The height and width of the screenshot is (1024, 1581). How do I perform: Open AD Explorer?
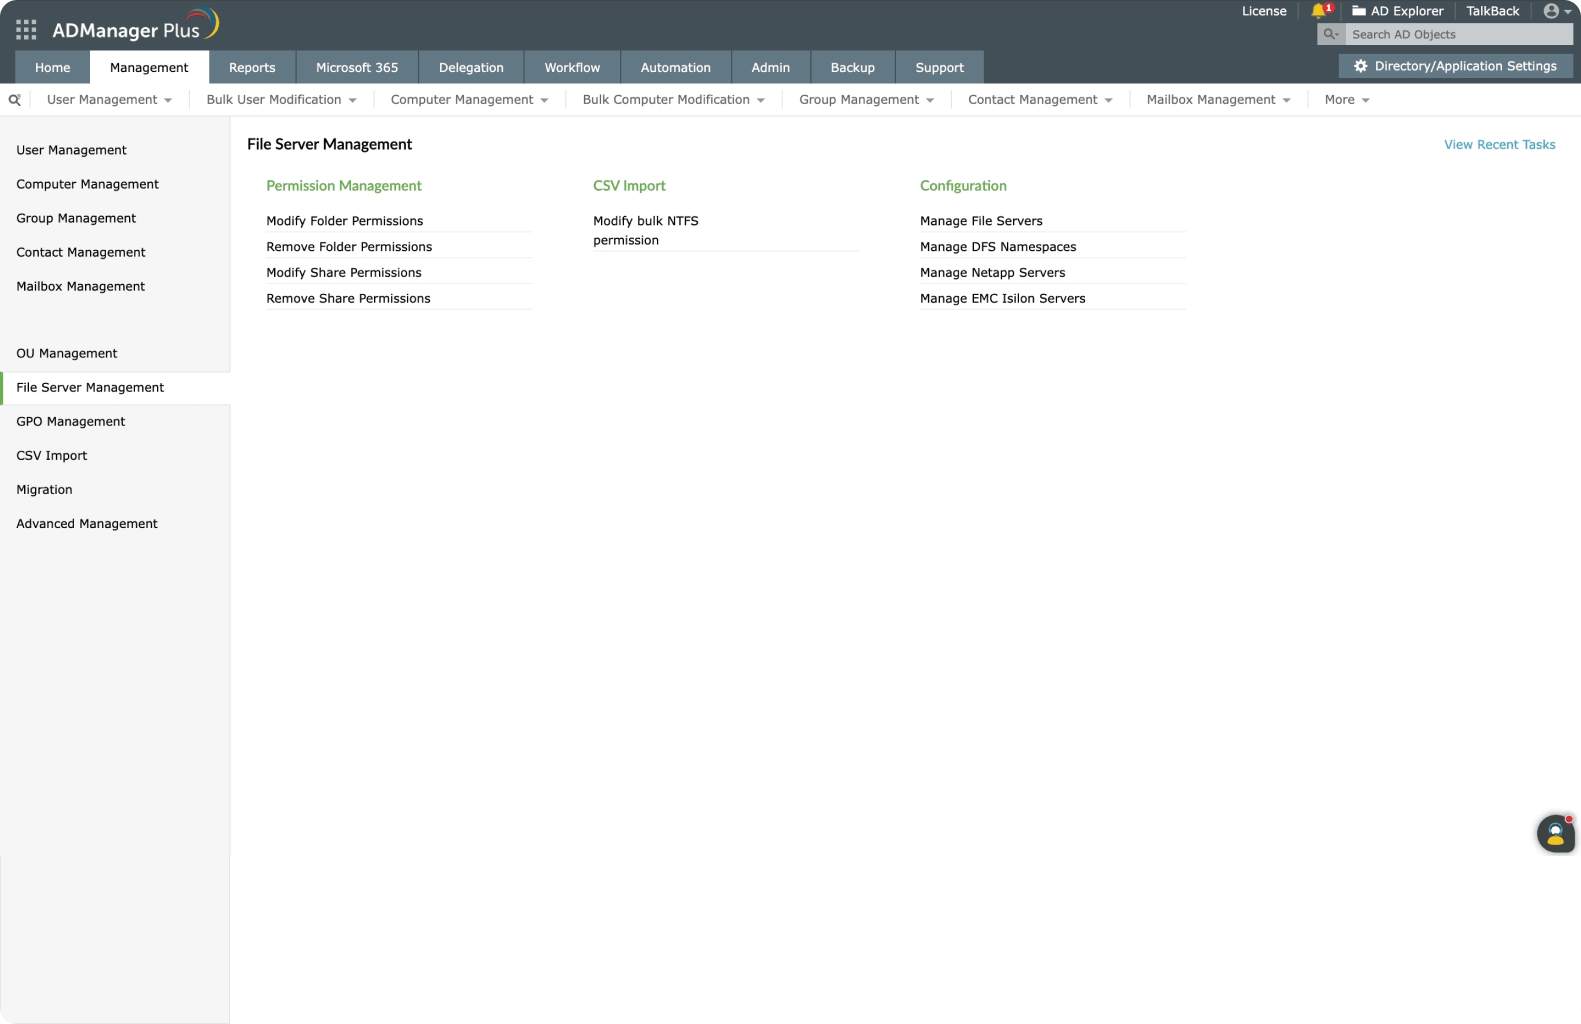point(1398,11)
